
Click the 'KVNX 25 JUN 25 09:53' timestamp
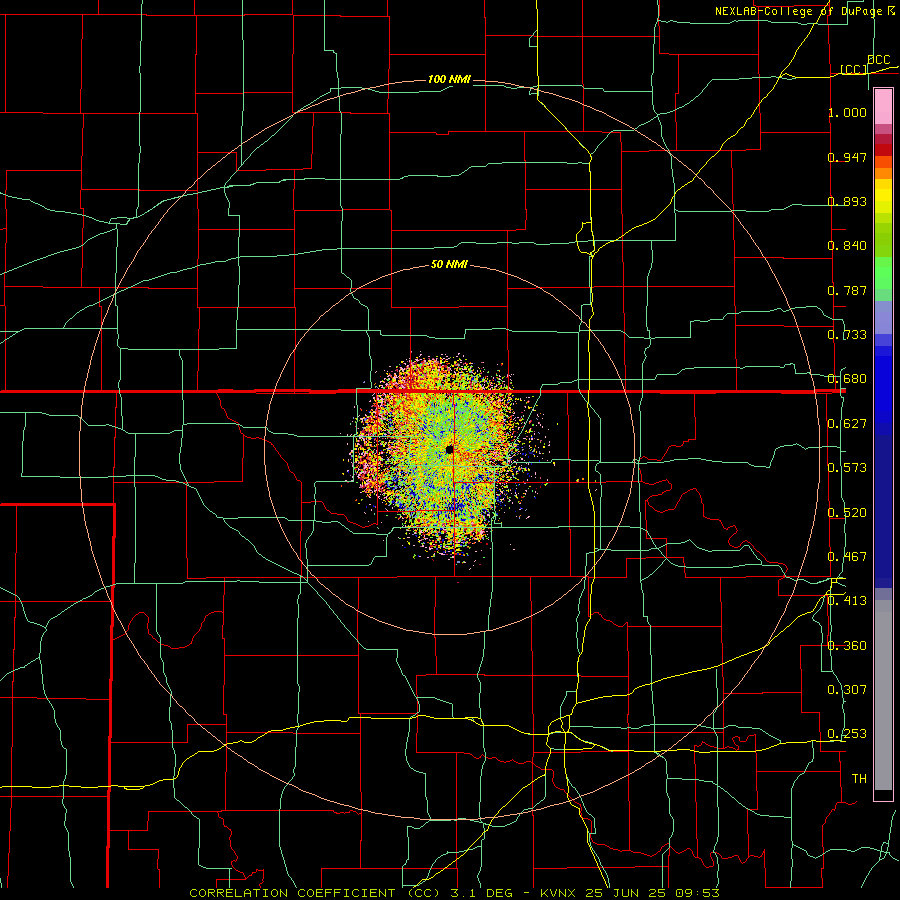click(630, 893)
